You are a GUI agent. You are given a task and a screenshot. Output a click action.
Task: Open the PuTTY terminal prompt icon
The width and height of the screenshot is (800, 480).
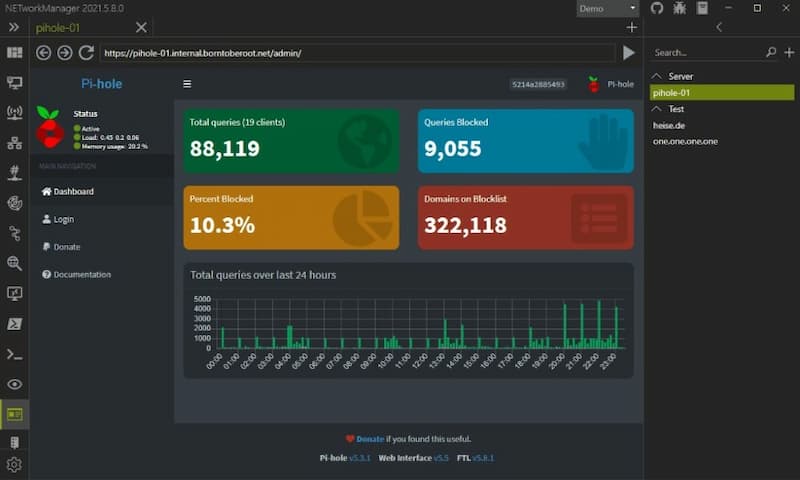[x=14, y=354]
